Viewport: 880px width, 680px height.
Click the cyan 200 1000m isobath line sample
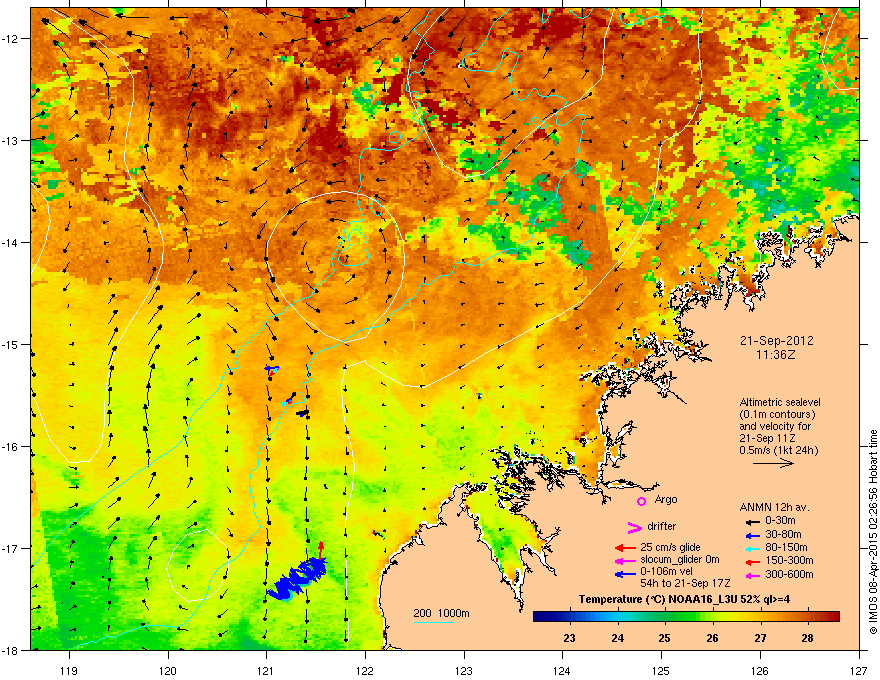click(434, 622)
